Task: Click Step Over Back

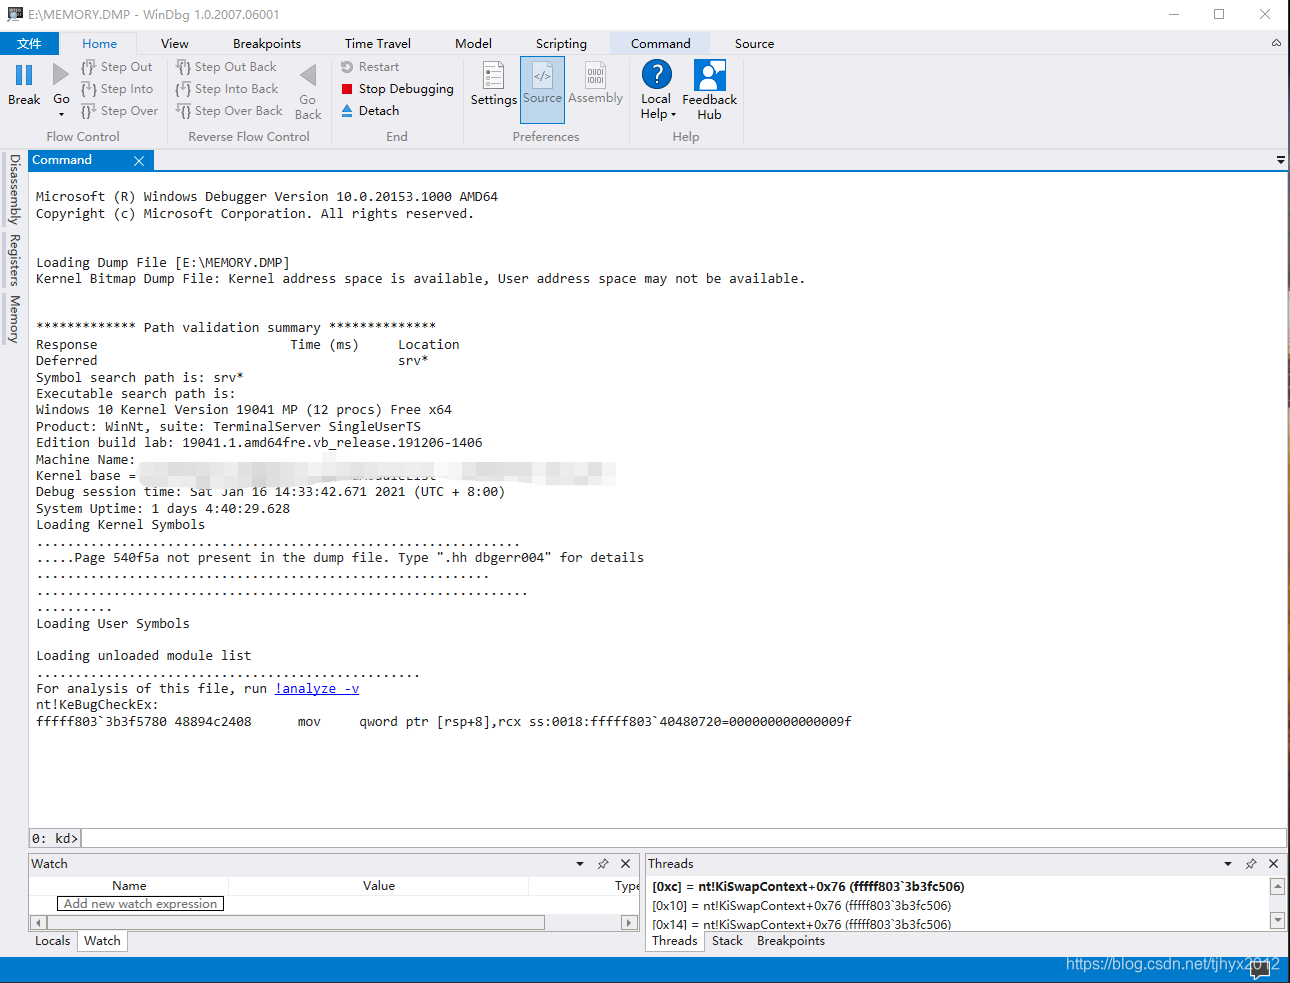Action: coord(229,111)
